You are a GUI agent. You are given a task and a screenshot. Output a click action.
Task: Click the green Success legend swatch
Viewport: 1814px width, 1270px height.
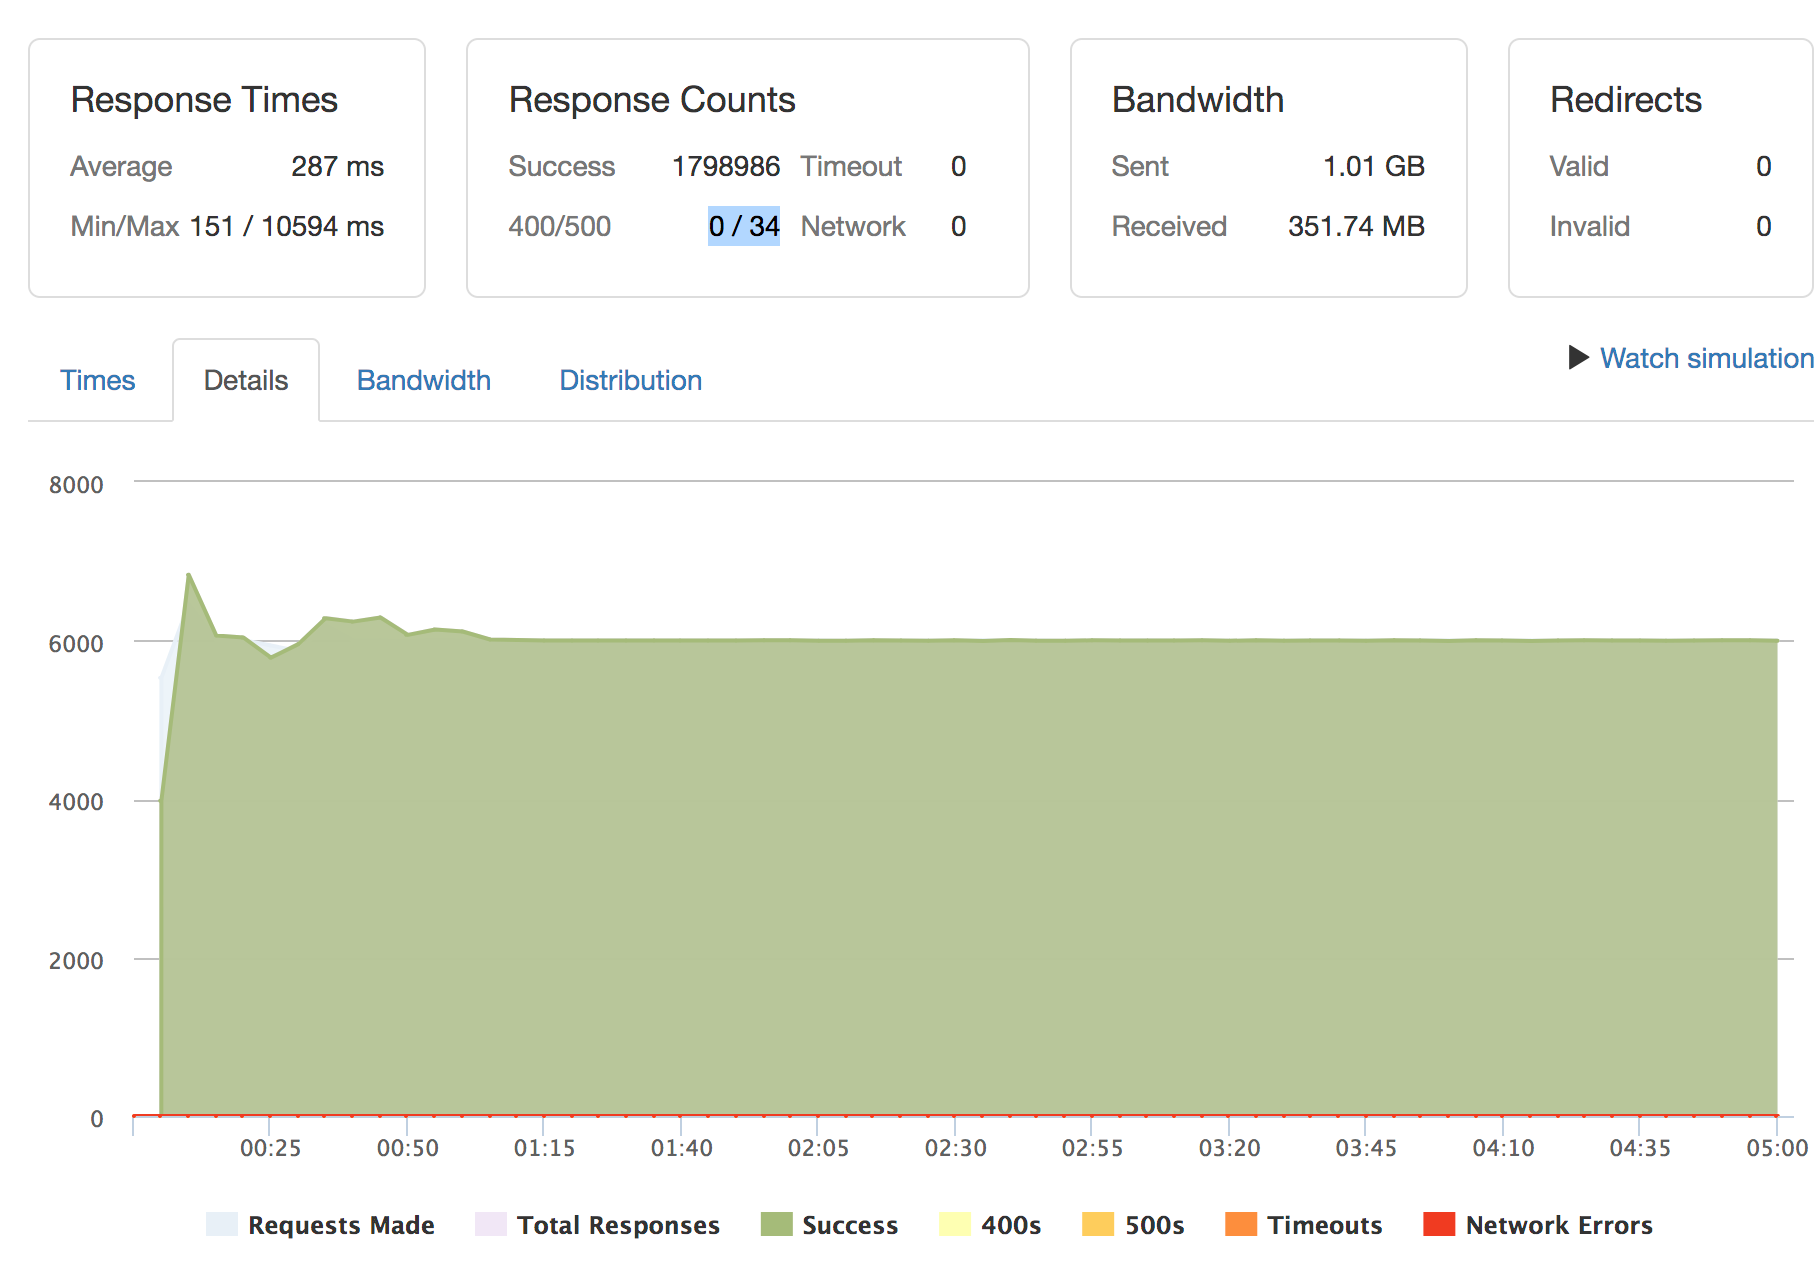tap(776, 1224)
